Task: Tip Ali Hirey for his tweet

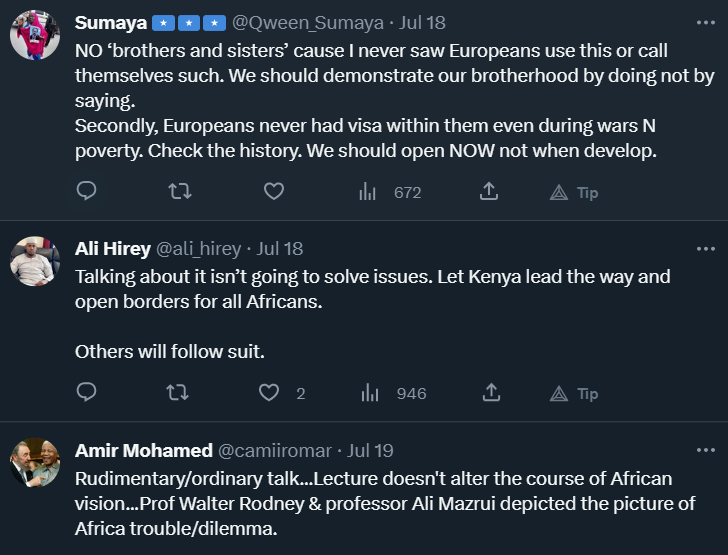Action: (574, 393)
